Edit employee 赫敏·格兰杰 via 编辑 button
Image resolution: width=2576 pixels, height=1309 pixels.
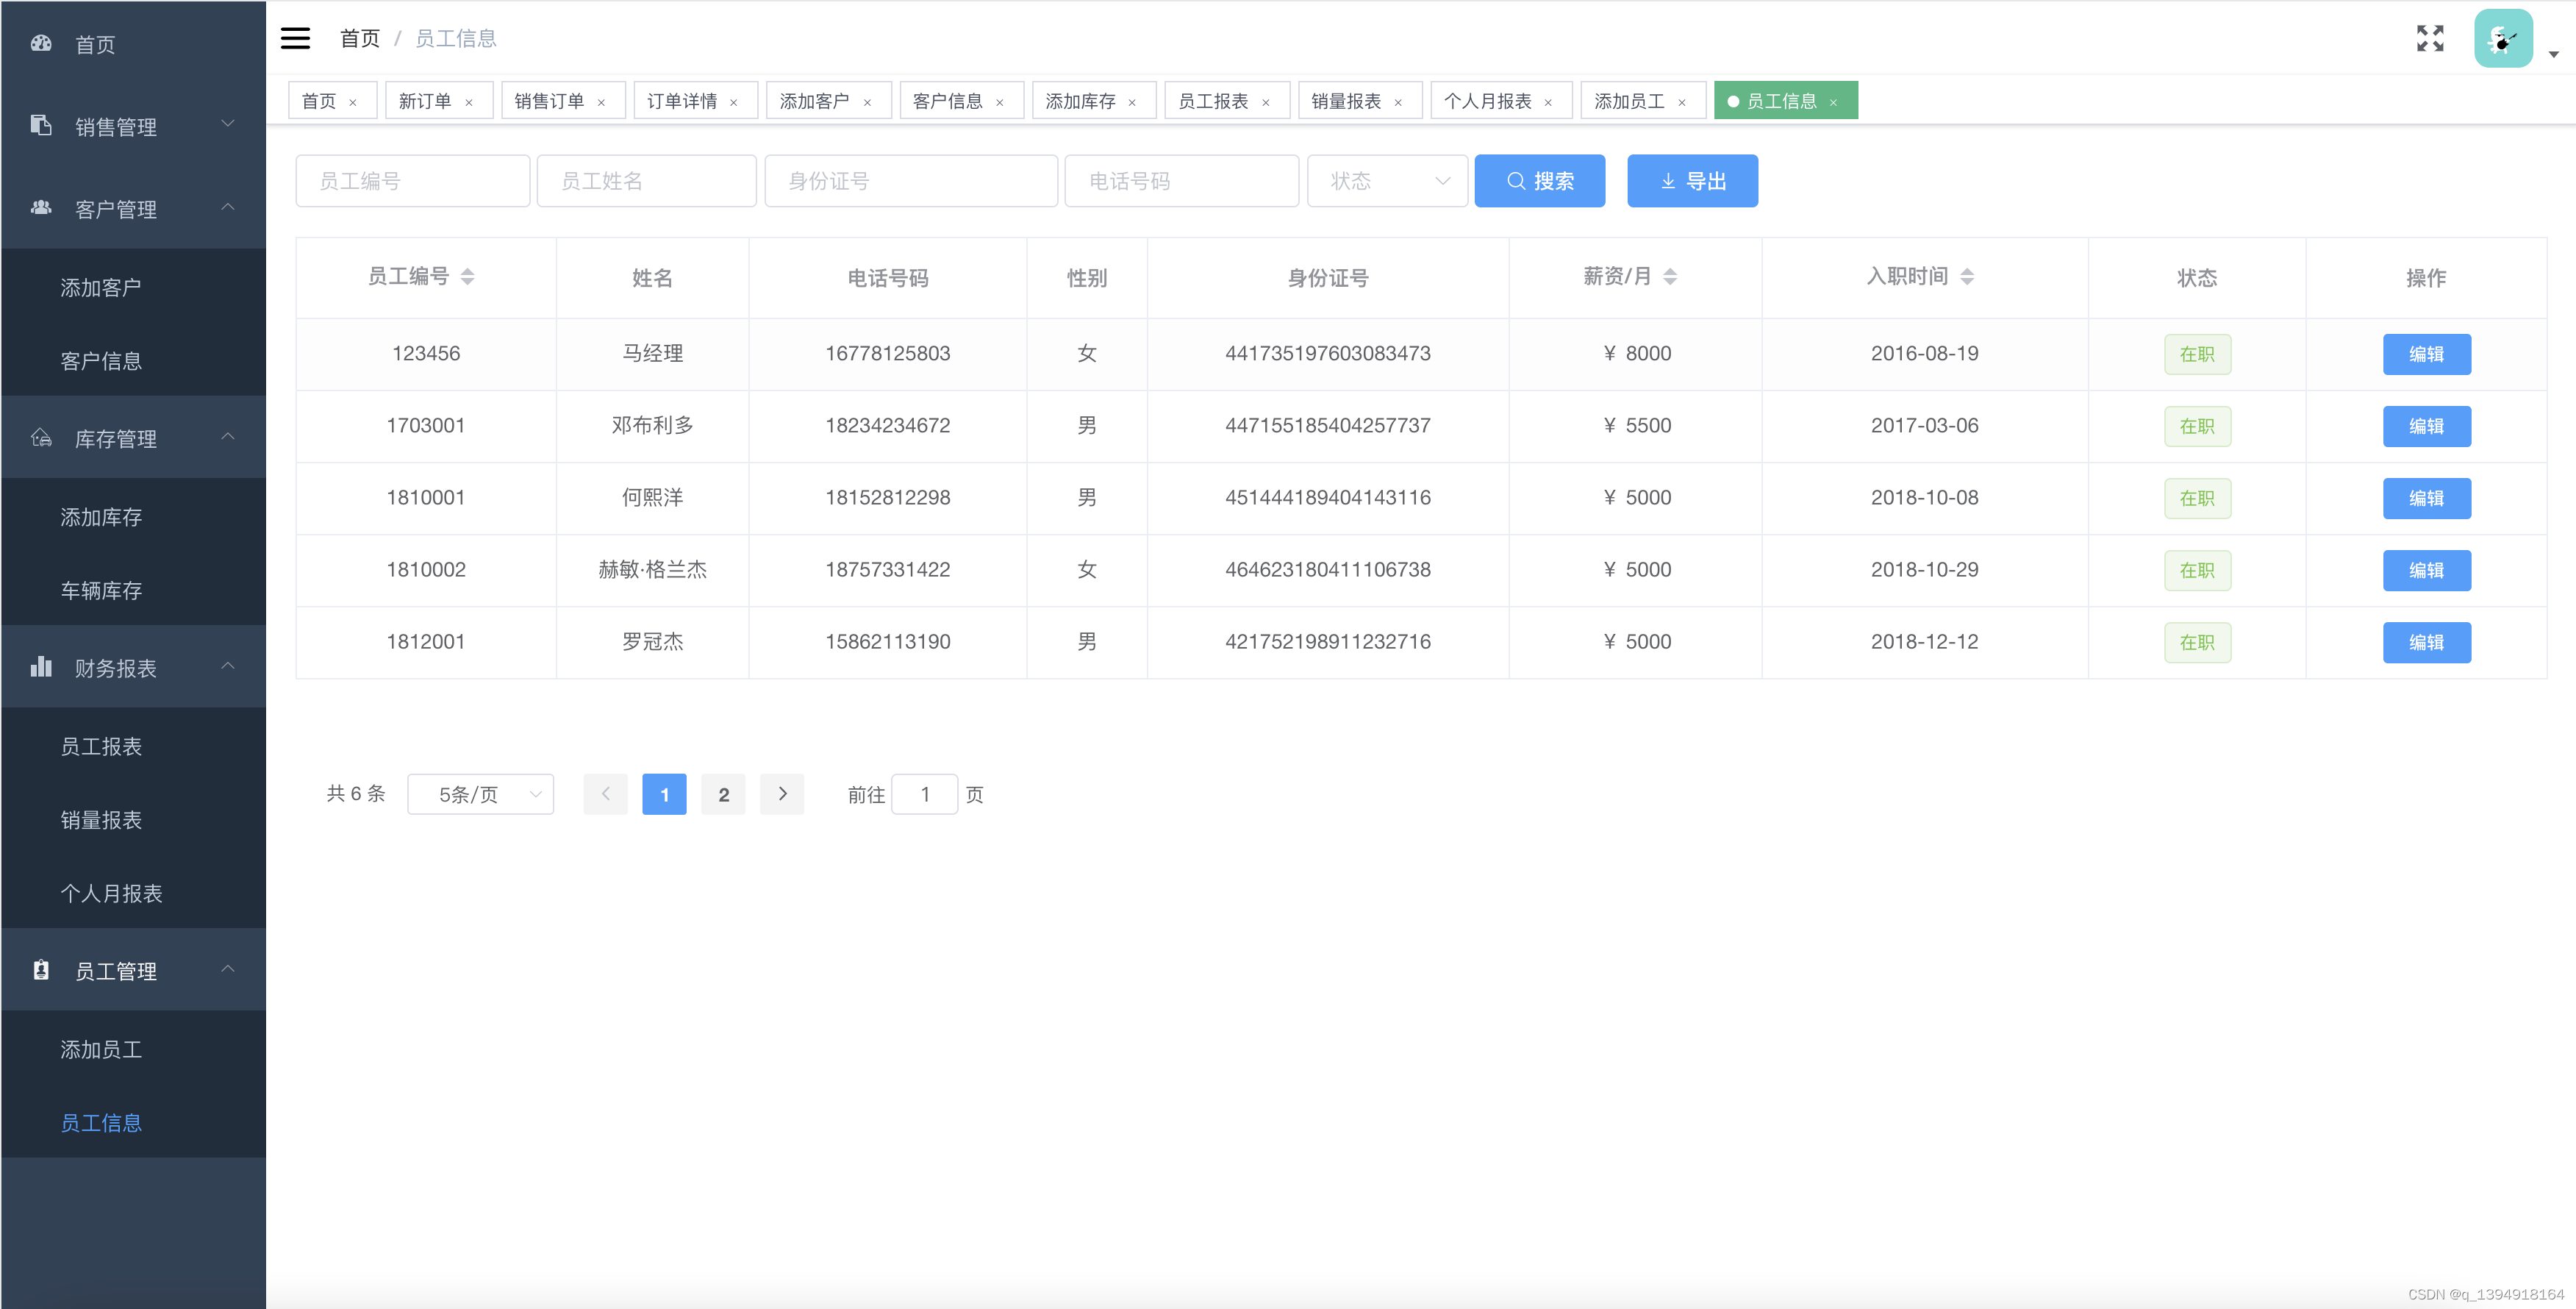point(2426,570)
